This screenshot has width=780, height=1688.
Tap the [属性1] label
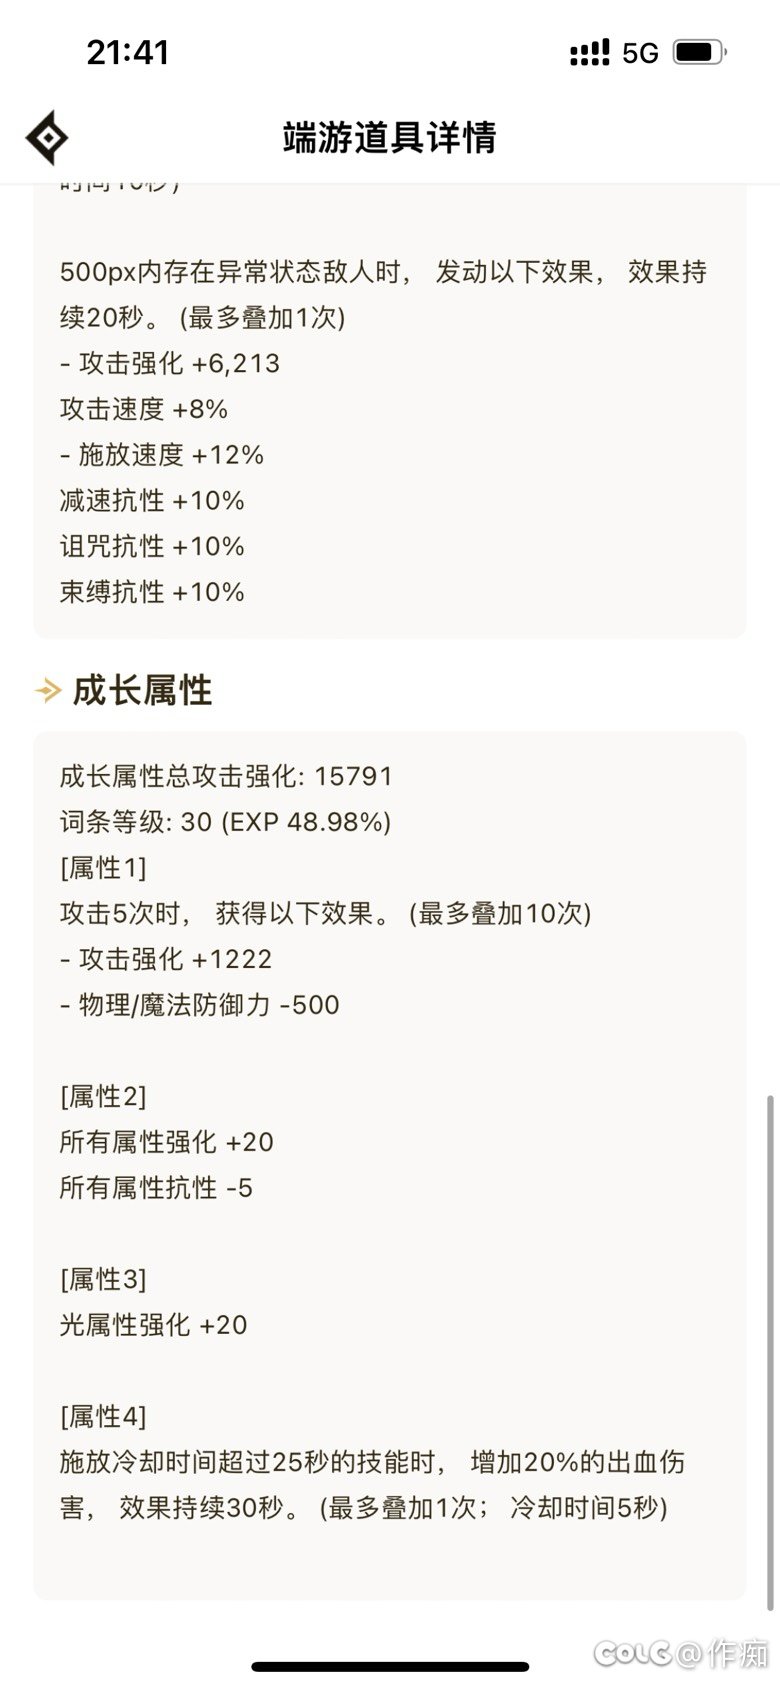click(103, 868)
